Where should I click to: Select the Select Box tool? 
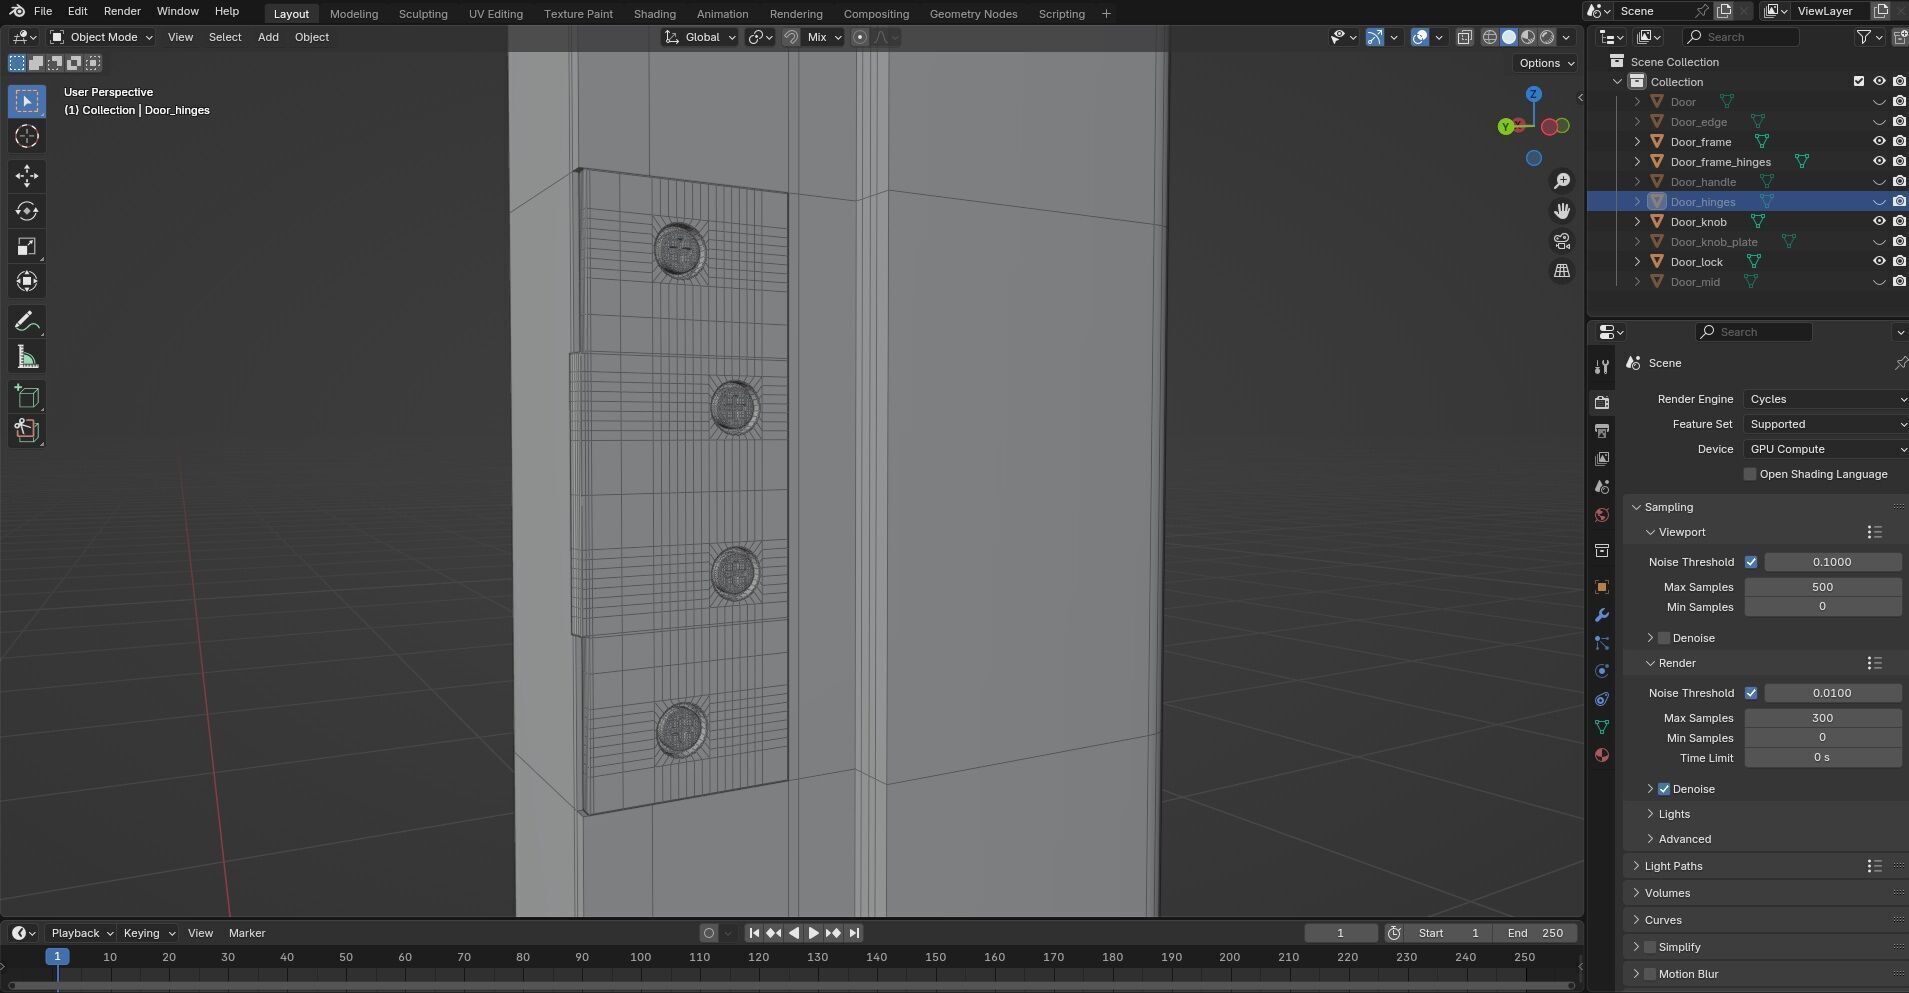27,101
